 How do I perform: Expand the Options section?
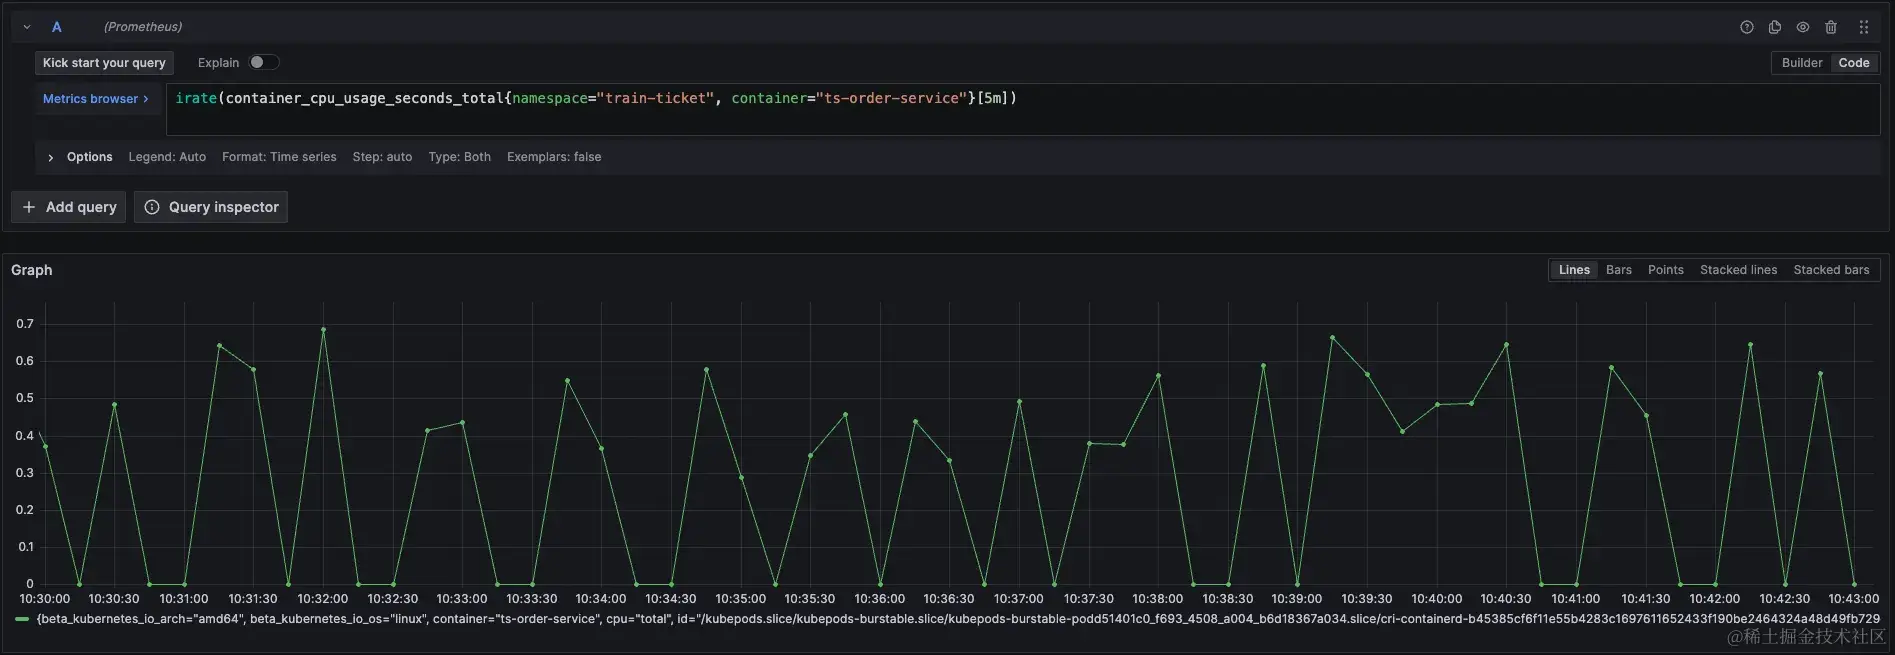[51, 157]
